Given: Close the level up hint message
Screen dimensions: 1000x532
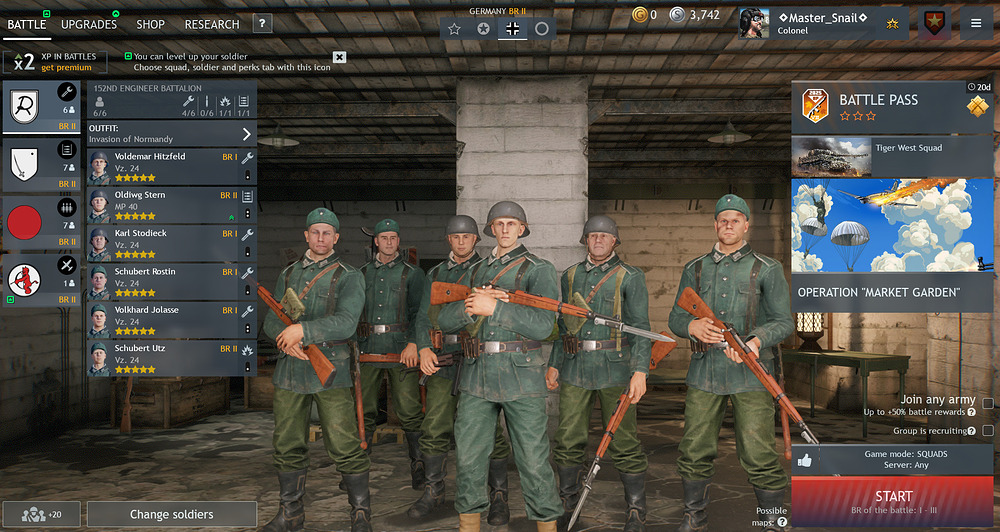Looking at the screenshot, I should [x=339, y=57].
